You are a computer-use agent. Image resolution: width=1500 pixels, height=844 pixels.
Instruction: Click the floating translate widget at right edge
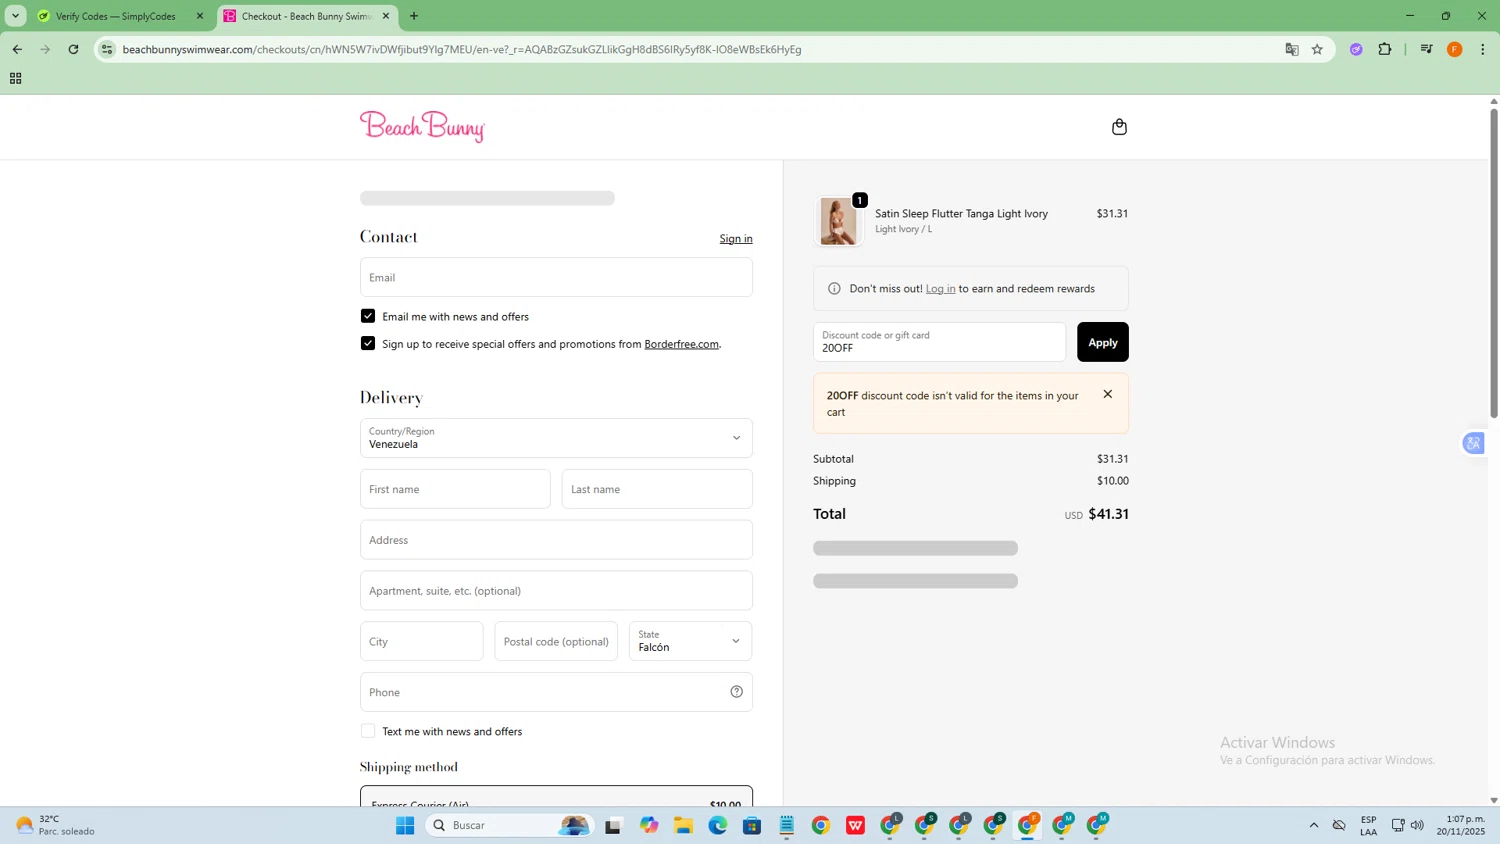pyautogui.click(x=1473, y=443)
